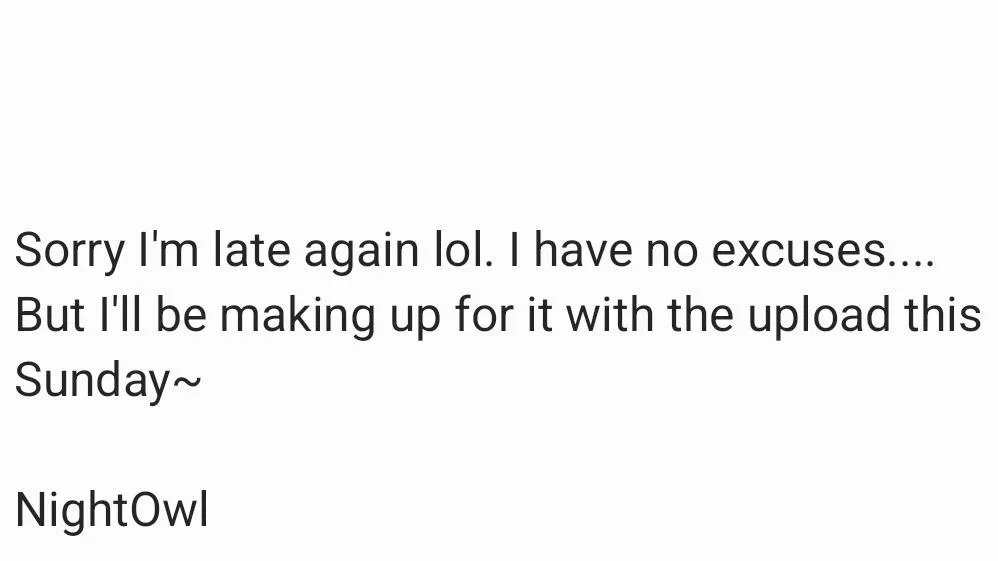Click the word "I'll" in second line
The width and height of the screenshot is (998, 561).
120,313
